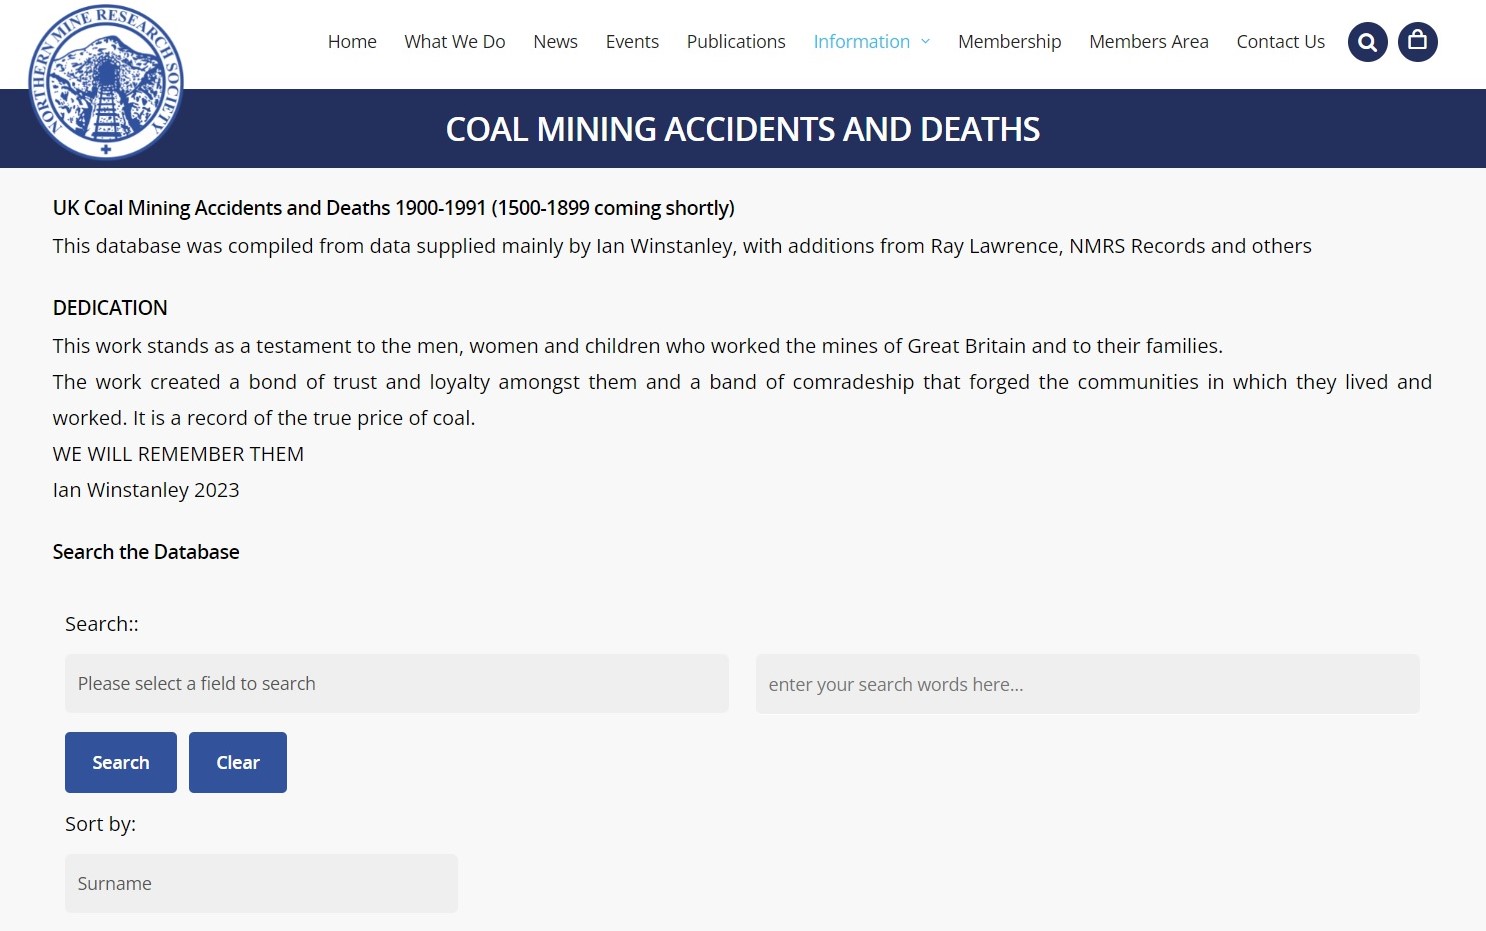1486x931 pixels.
Task: Open the Events menu item
Action: click(x=632, y=42)
